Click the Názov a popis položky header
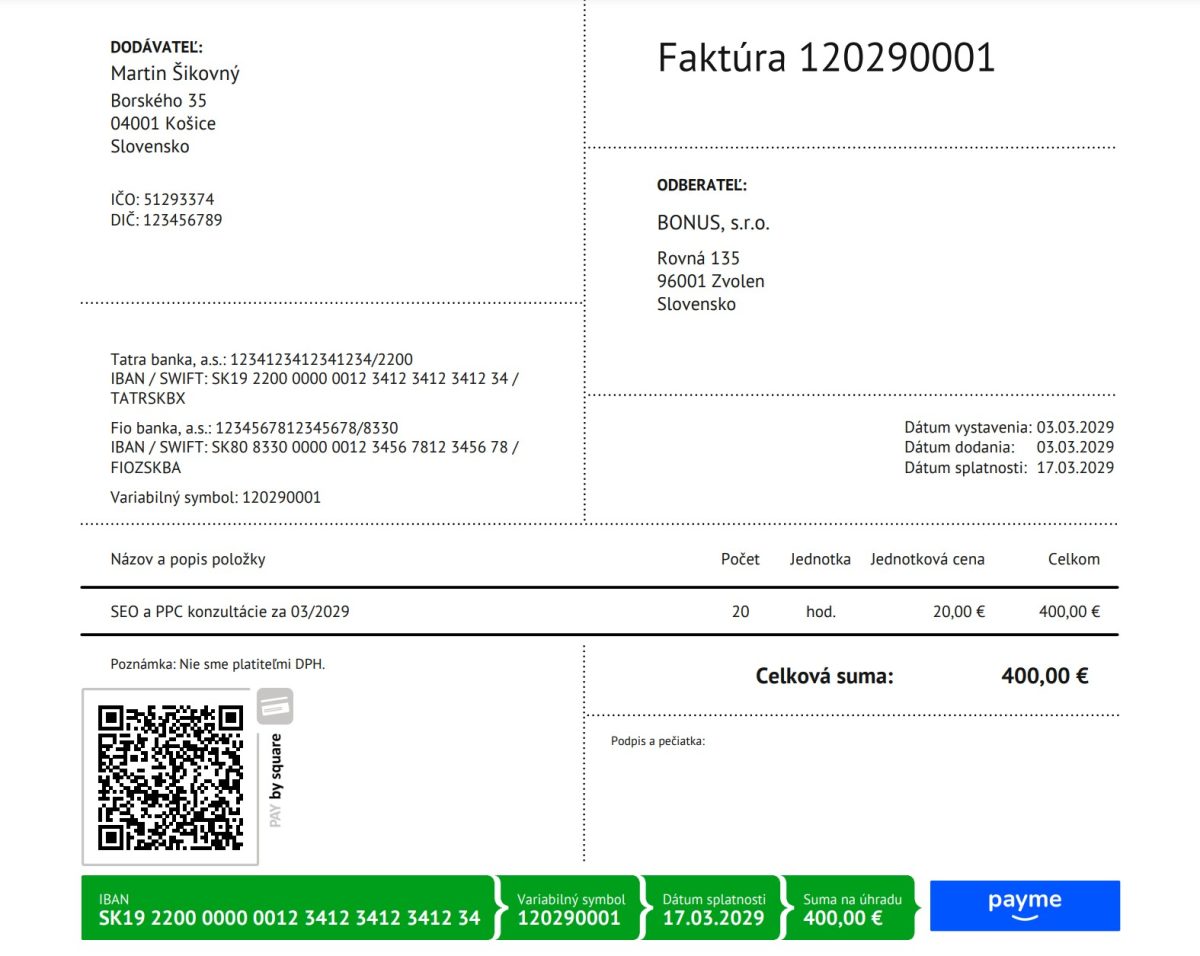This screenshot has width=1200, height=956. point(188,559)
